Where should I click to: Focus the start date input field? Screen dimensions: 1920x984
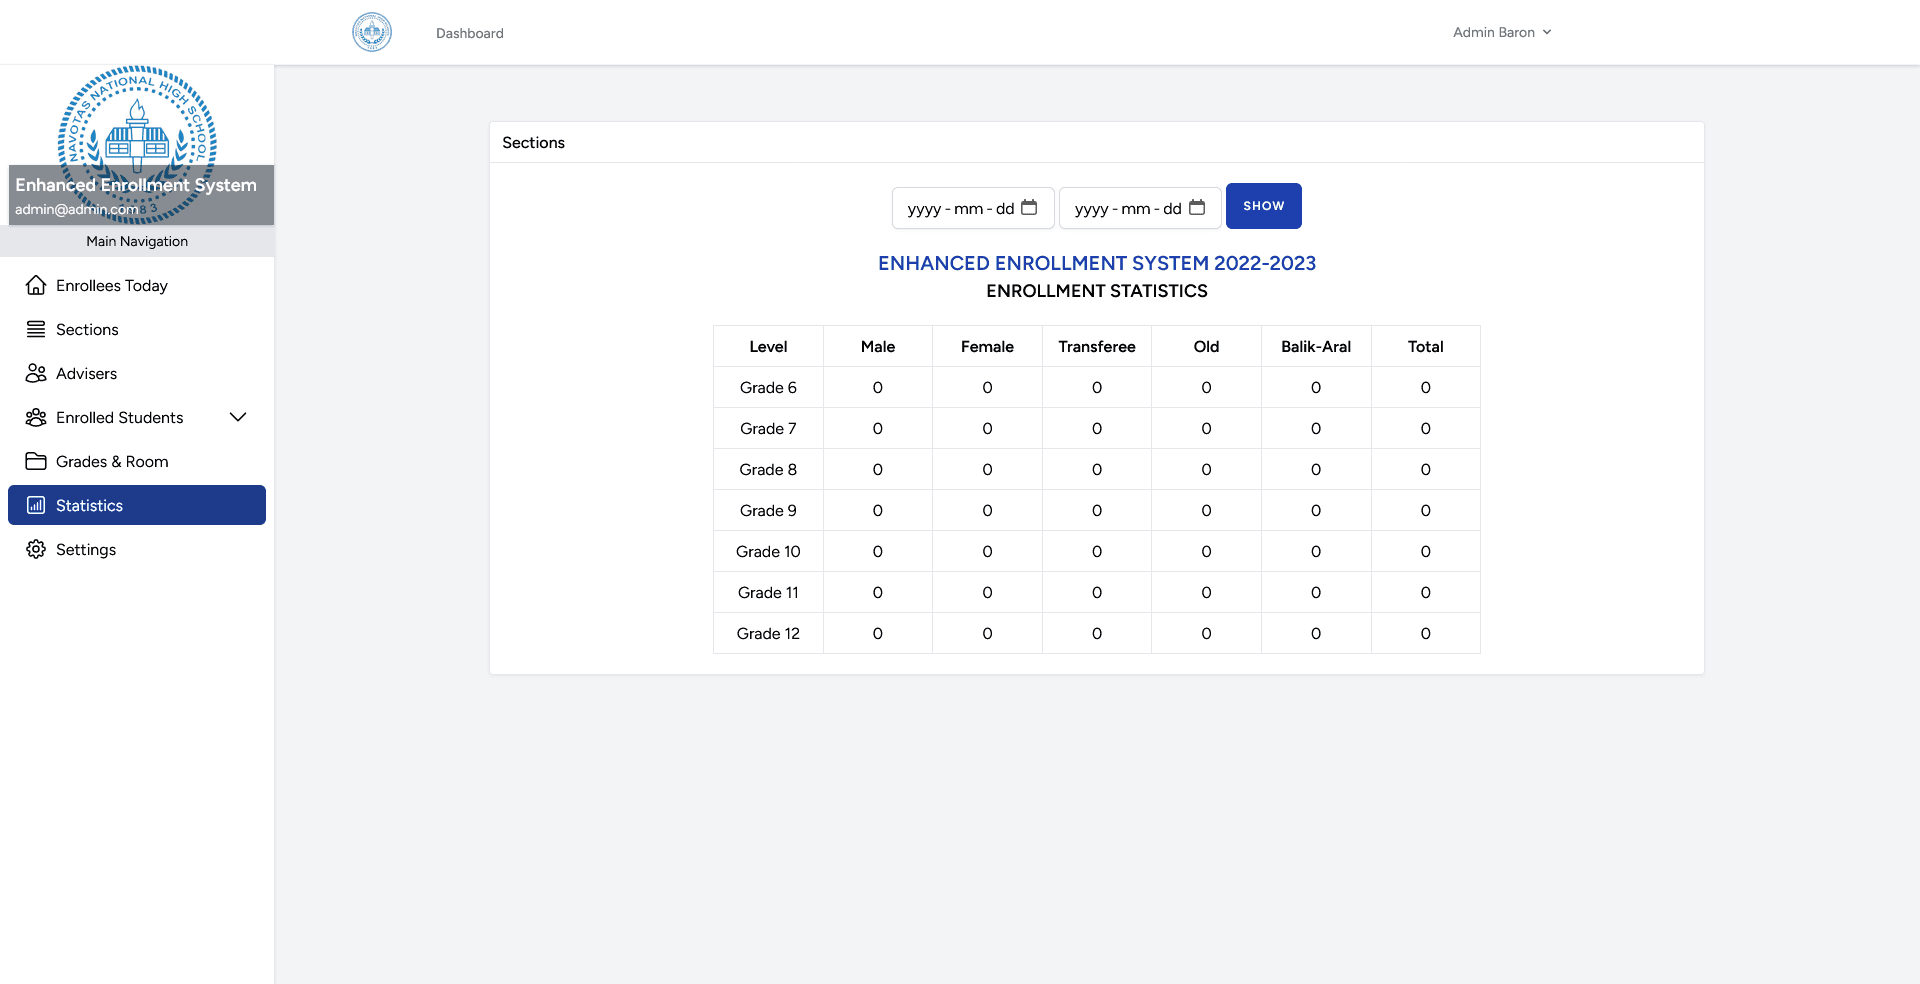click(x=958, y=208)
